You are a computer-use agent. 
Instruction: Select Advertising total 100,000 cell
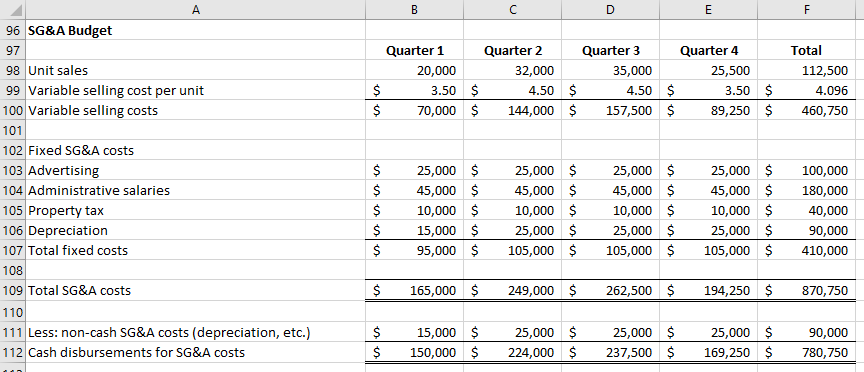tap(806, 170)
